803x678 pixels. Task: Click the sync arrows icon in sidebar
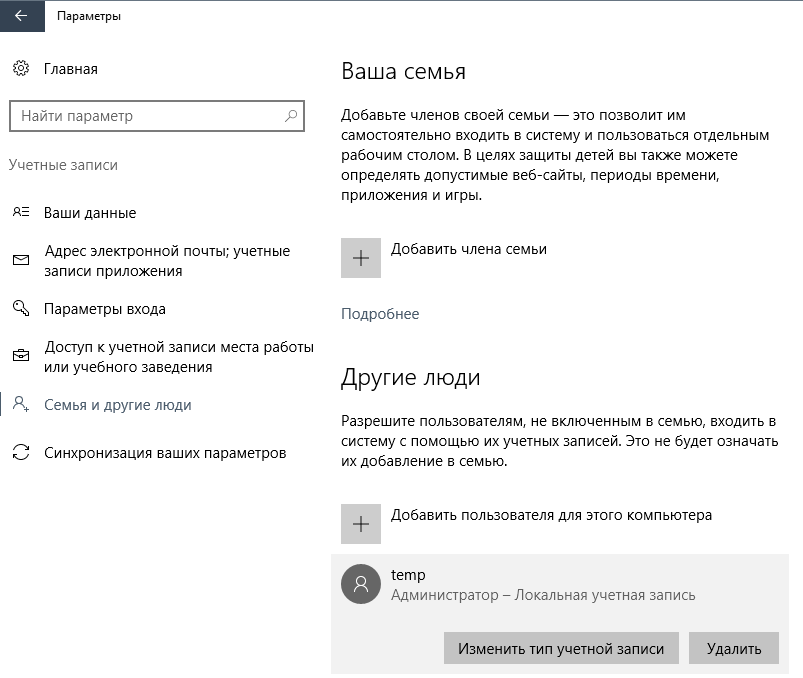[x=21, y=453]
